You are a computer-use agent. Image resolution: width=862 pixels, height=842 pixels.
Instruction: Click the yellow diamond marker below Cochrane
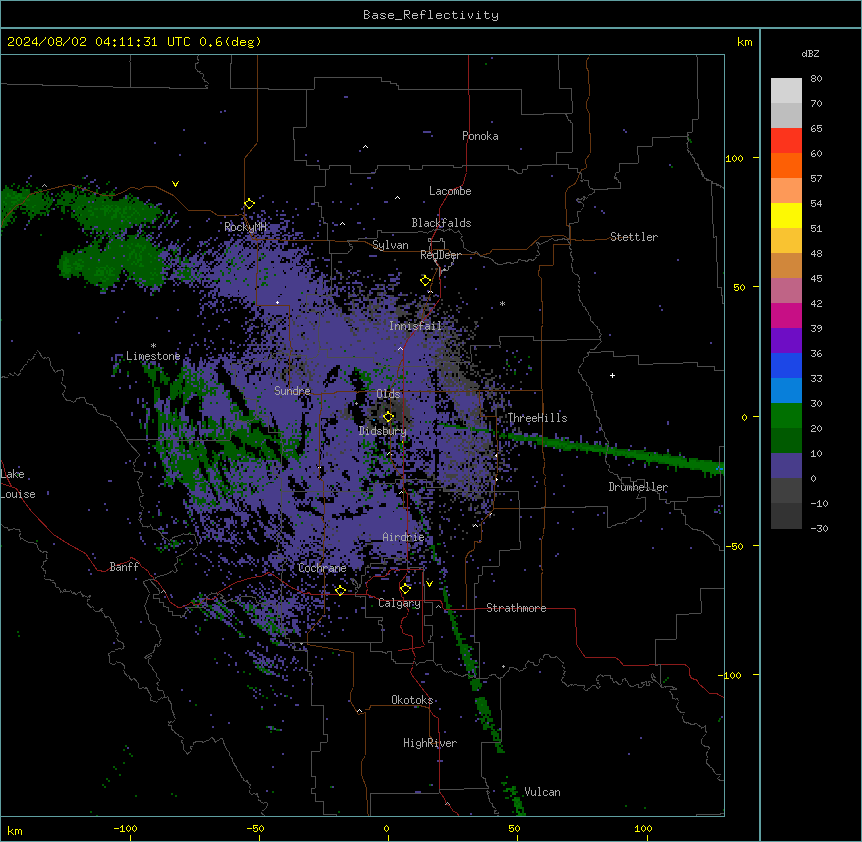[x=340, y=590]
